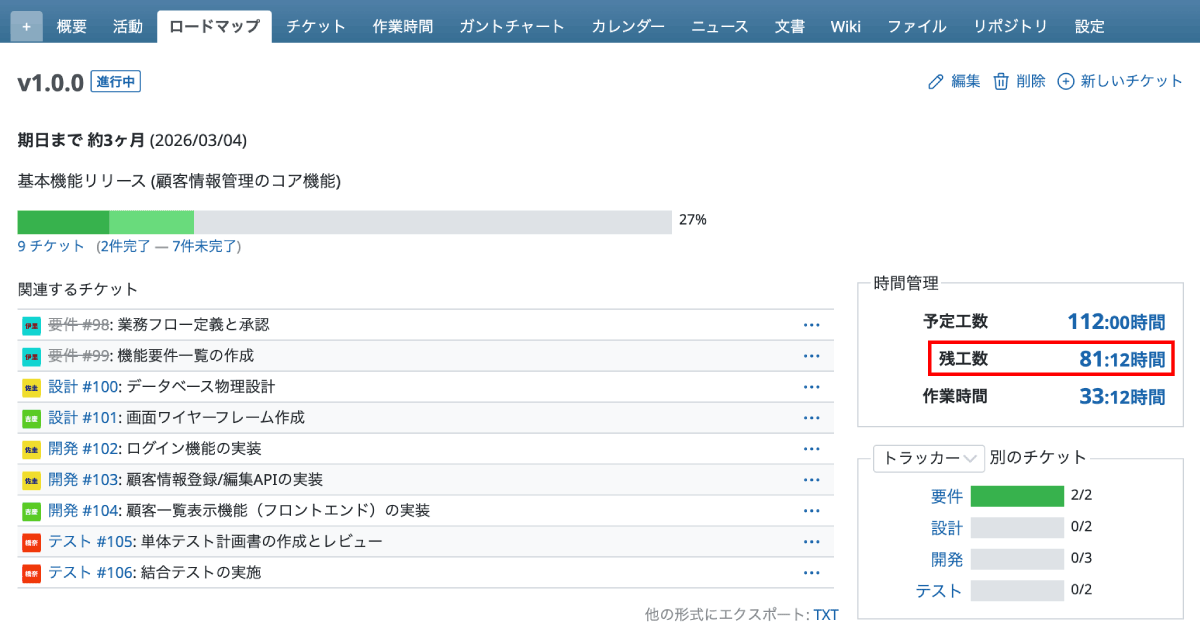Open the 9 チケット link
1200x630 pixels.
(x=51, y=246)
